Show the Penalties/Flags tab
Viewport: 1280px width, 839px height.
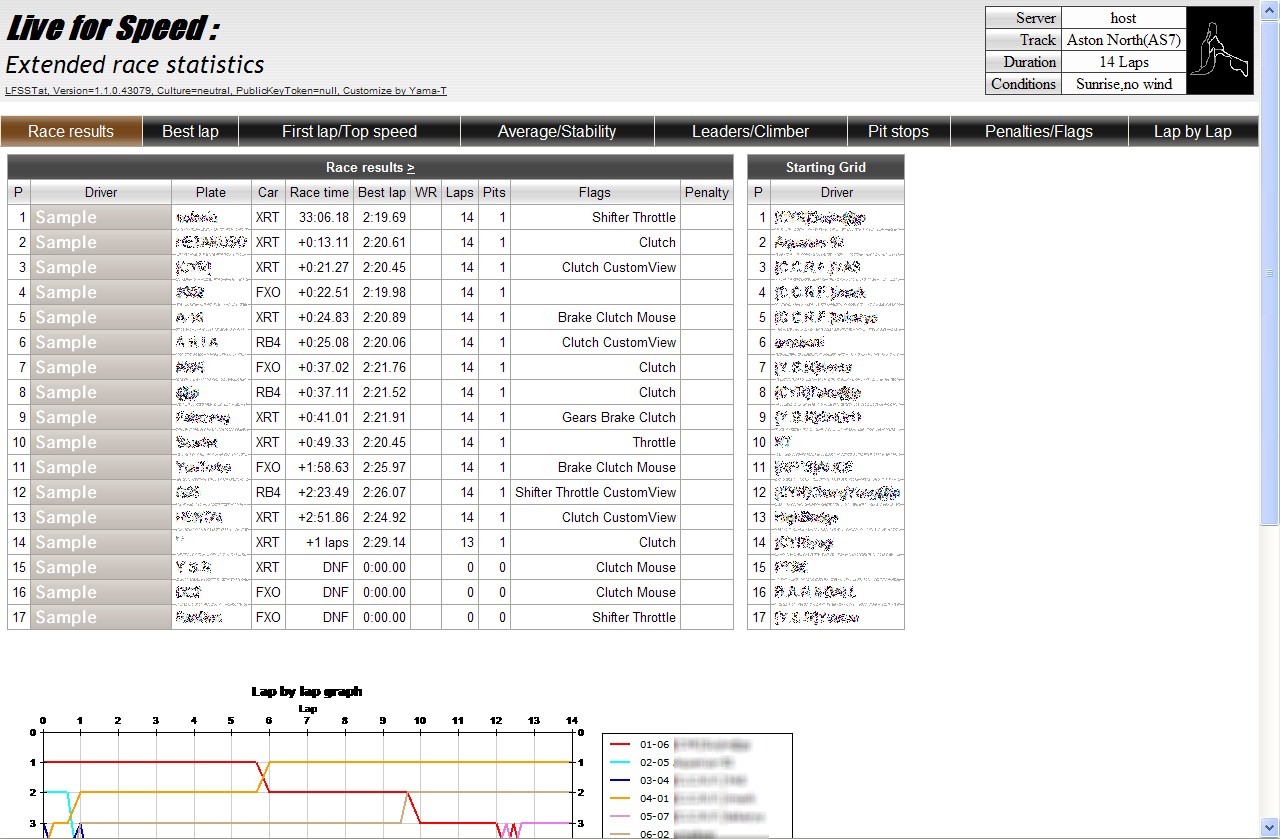(x=1039, y=131)
